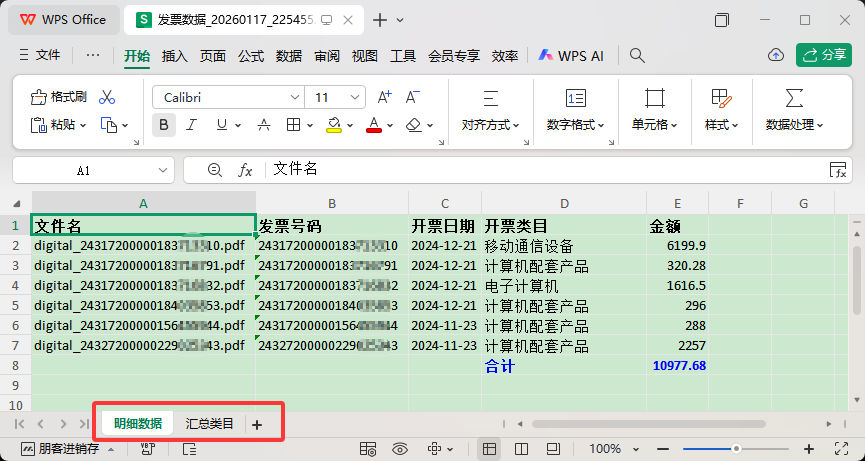The height and width of the screenshot is (461, 865).
Task: Switch to 汇总类目 sheet tab
Action: tap(210, 424)
